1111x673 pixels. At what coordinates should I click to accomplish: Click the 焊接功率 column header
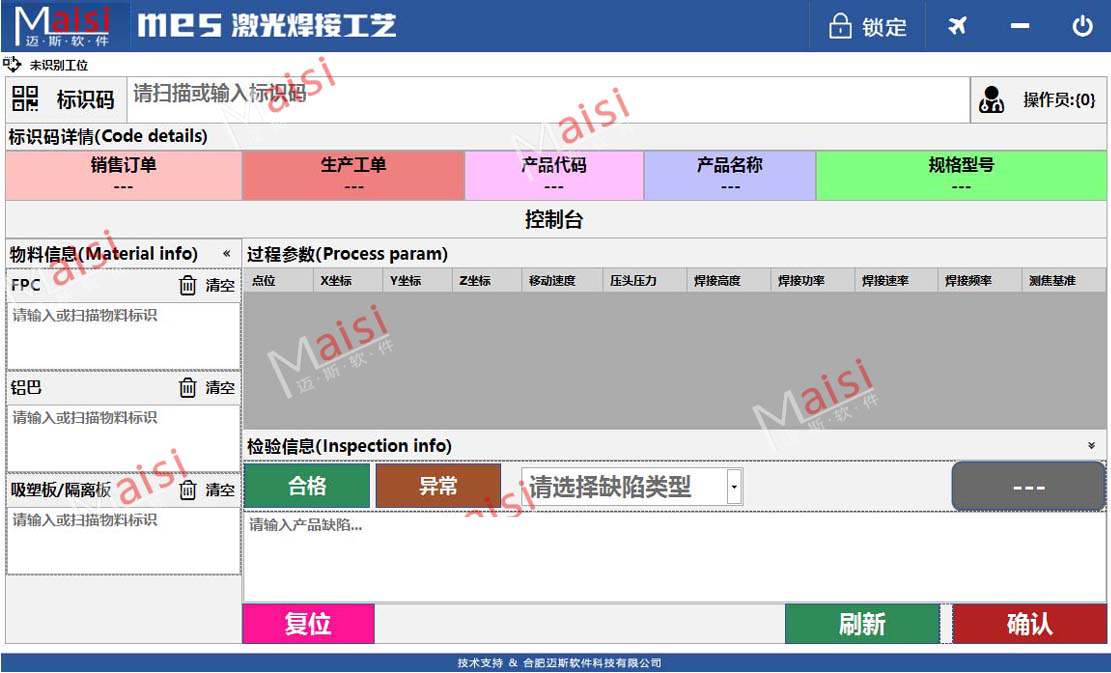coord(801,281)
